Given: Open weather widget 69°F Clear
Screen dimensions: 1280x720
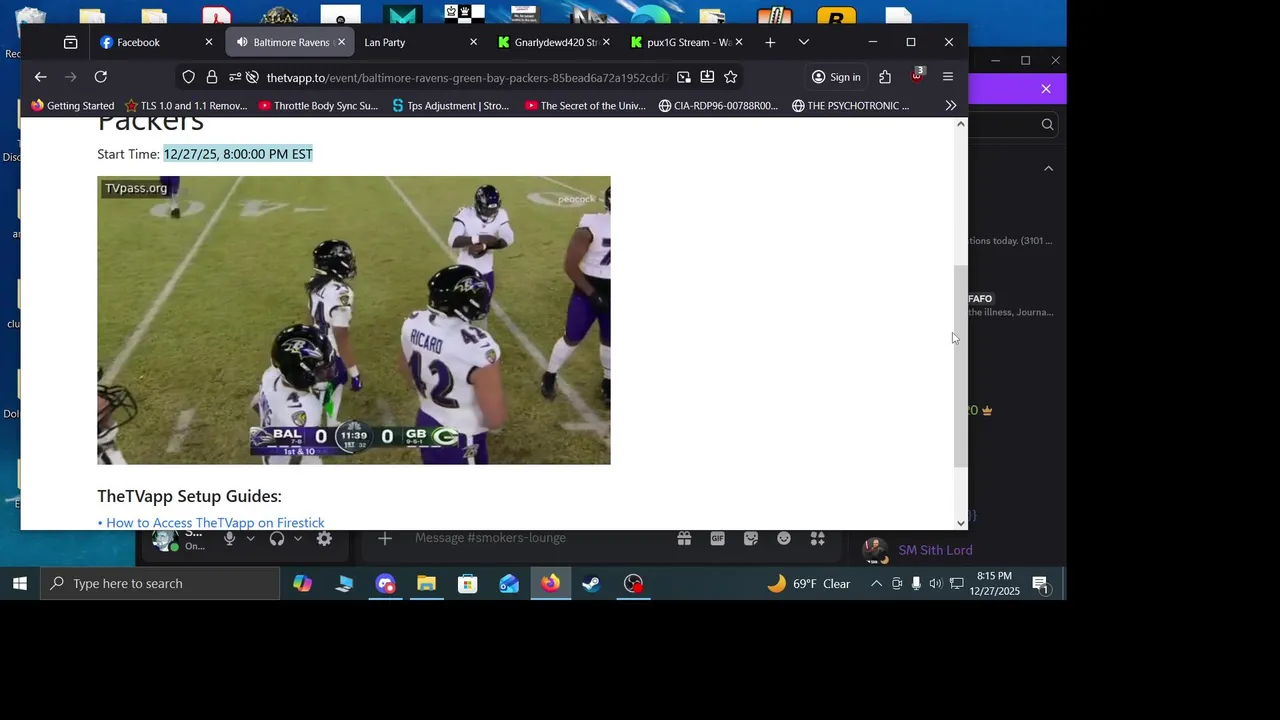Looking at the screenshot, I should [808, 583].
